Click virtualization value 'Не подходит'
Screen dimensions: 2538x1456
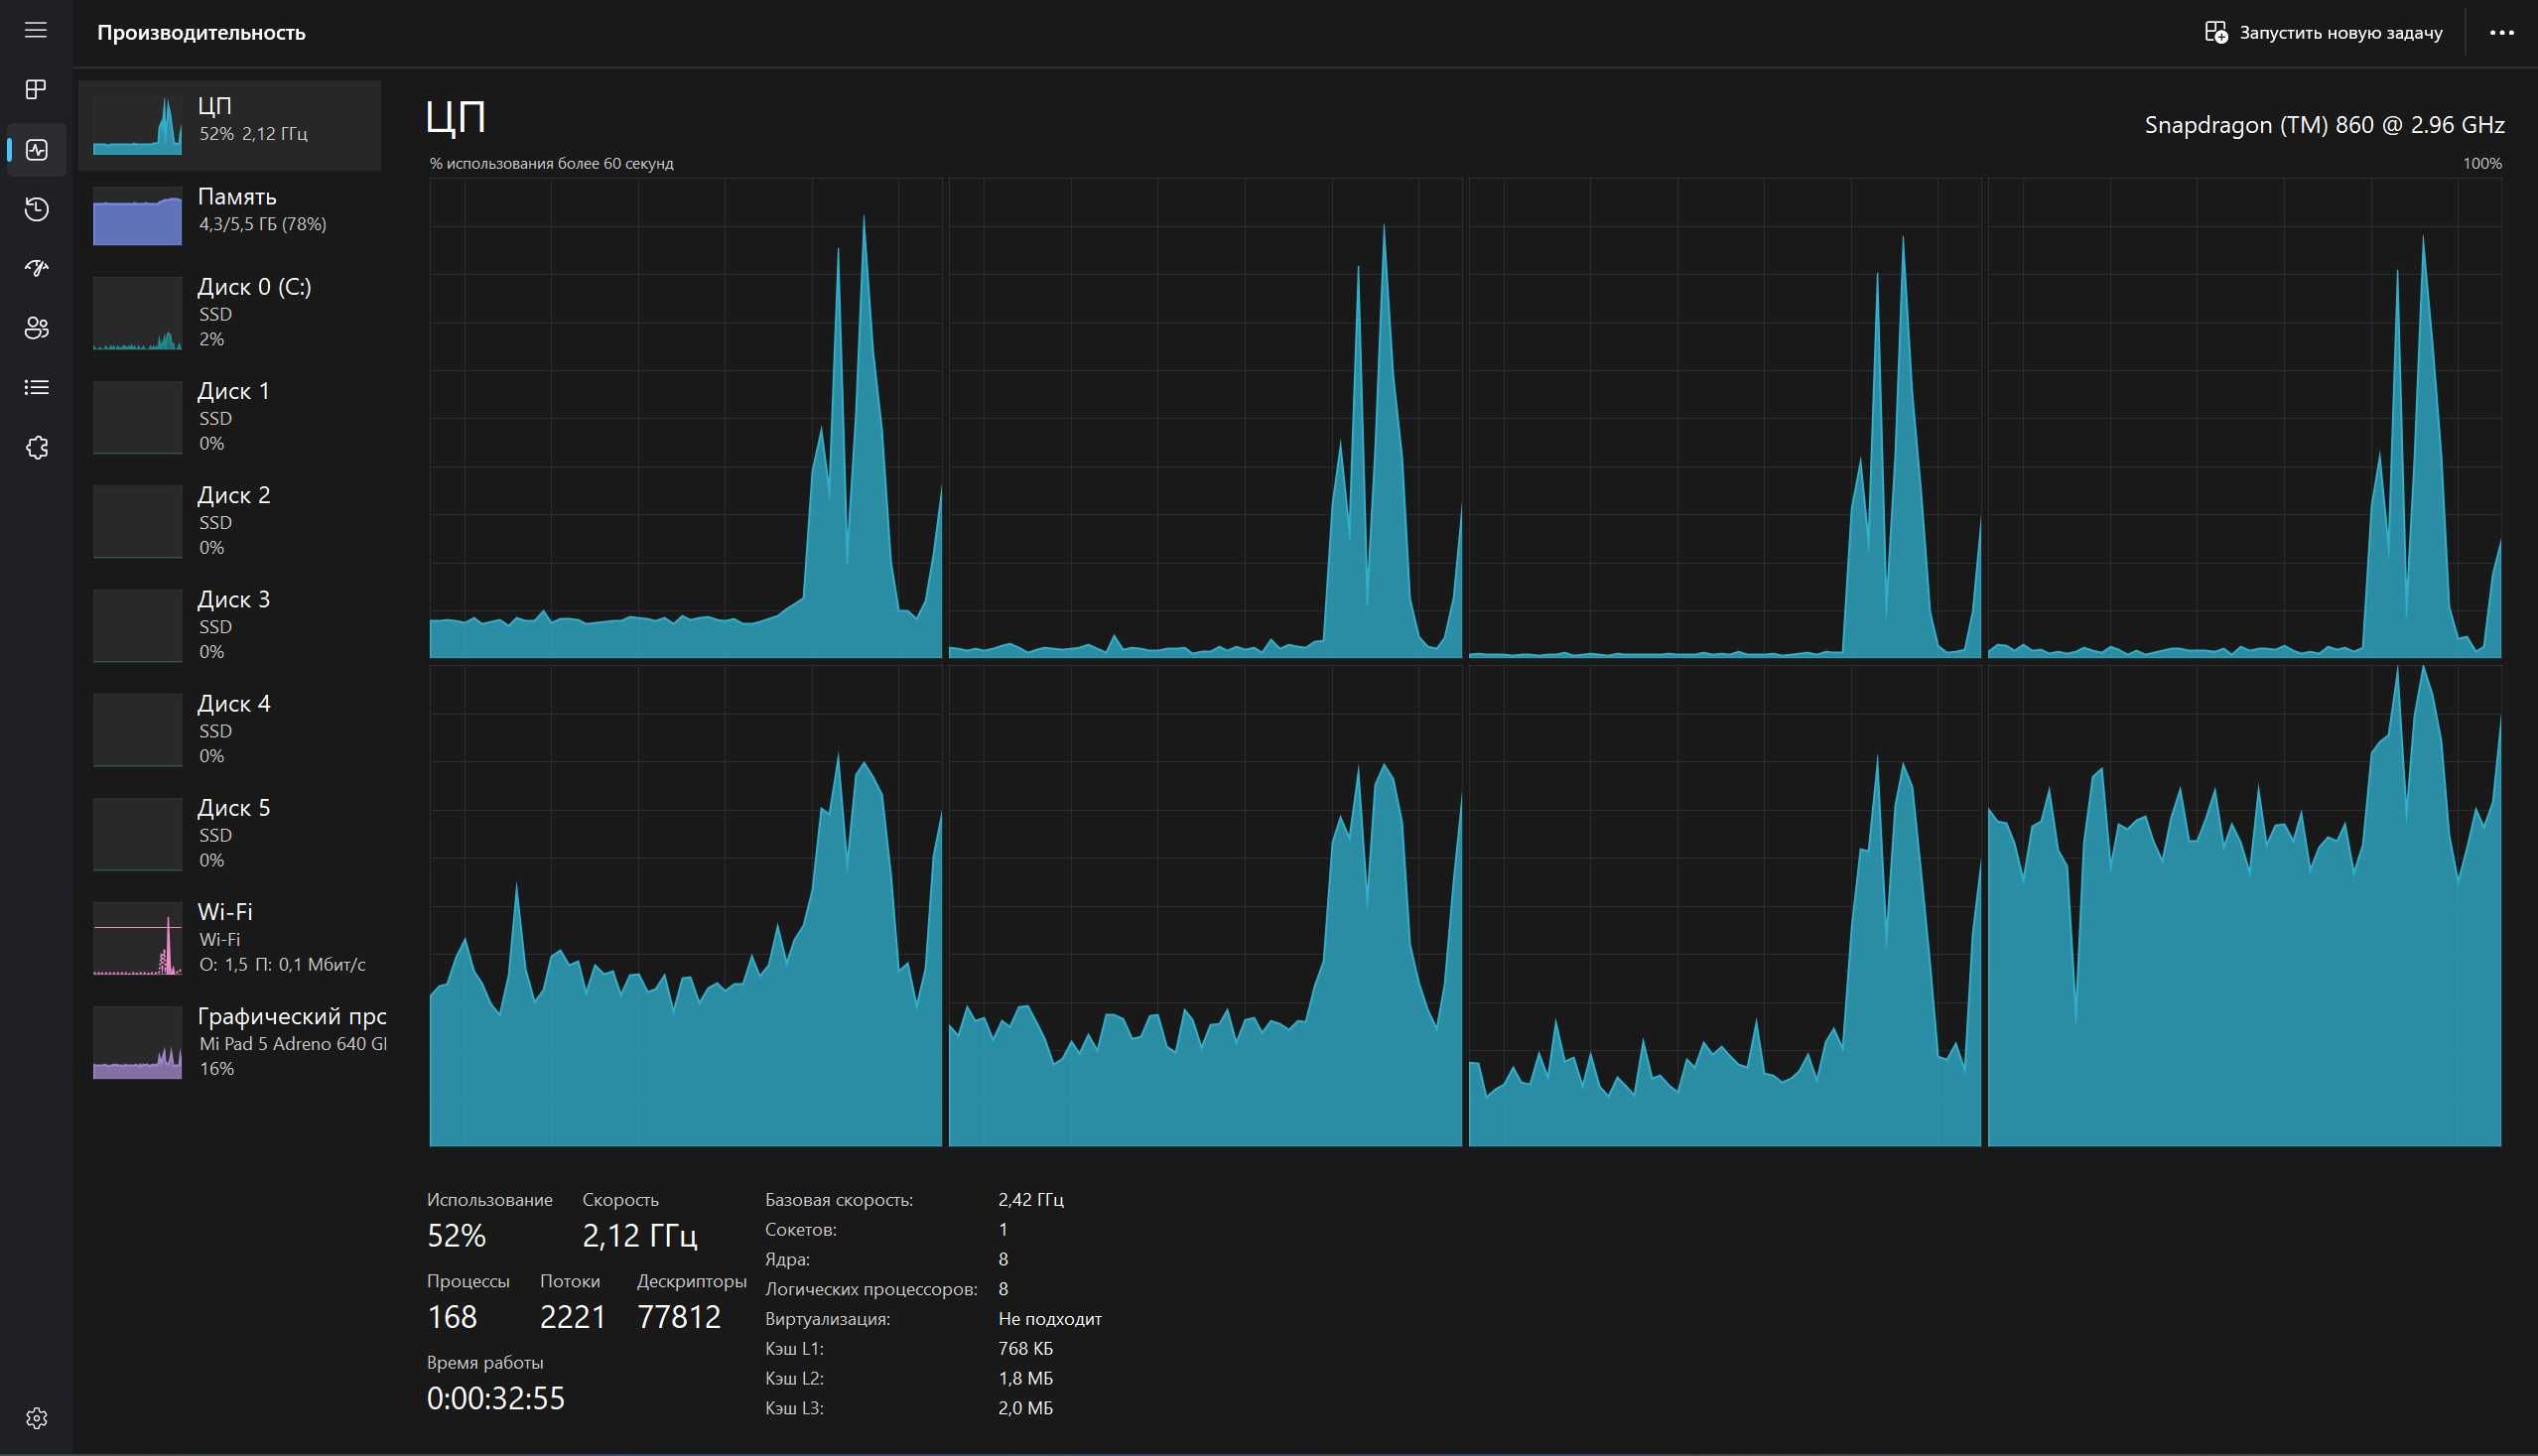[x=1050, y=1319]
